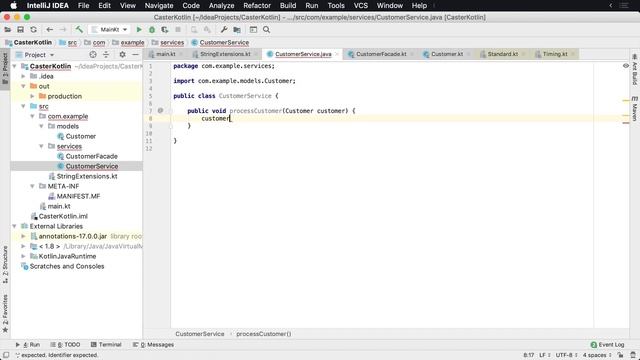Switch to Customer.kt editor tab
640x360 pixels.
tap(447, 54)
